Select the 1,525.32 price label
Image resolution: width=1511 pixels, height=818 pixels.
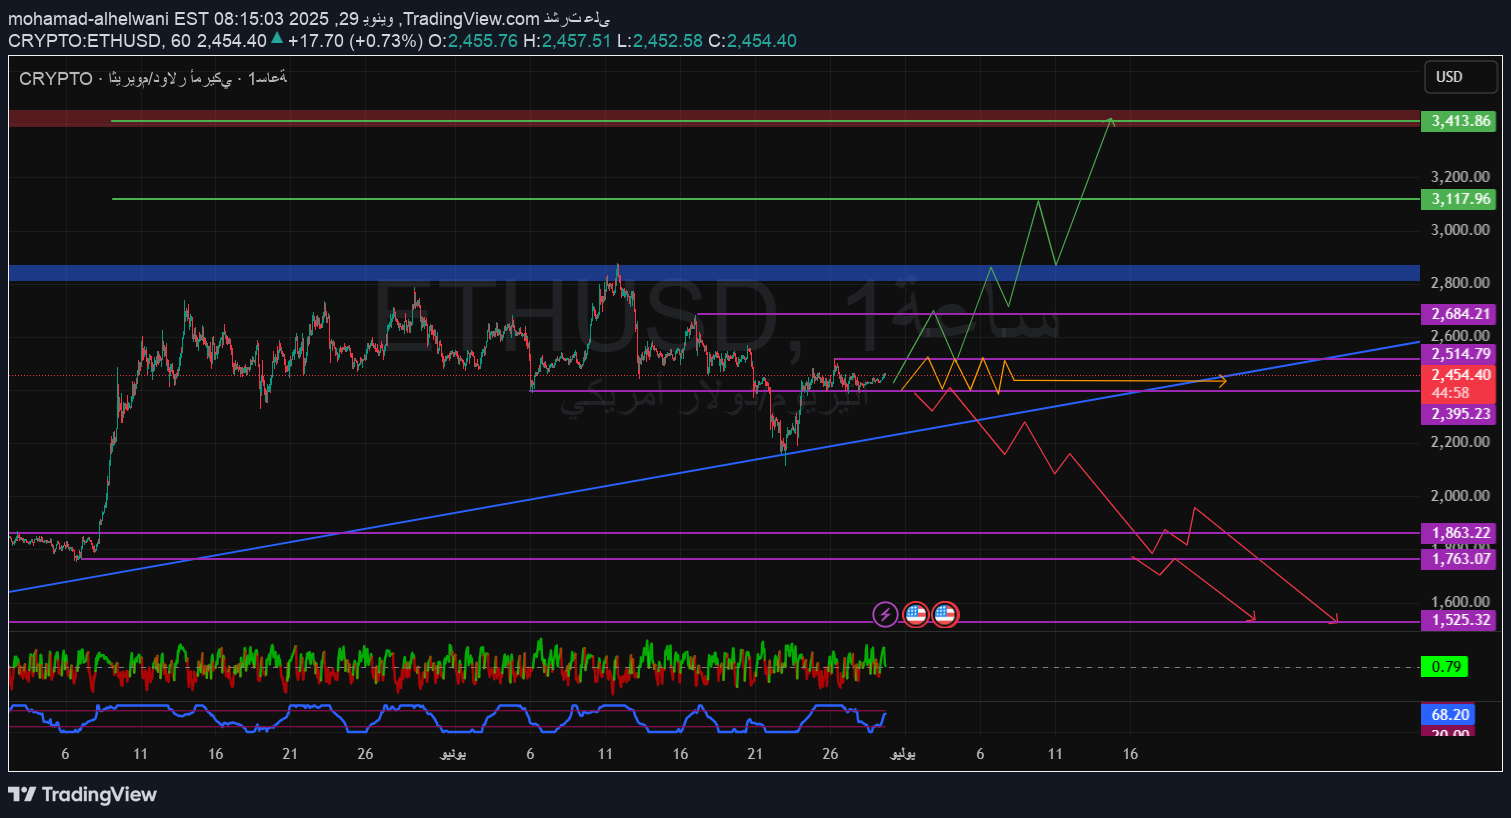[x=1459, y=620]
